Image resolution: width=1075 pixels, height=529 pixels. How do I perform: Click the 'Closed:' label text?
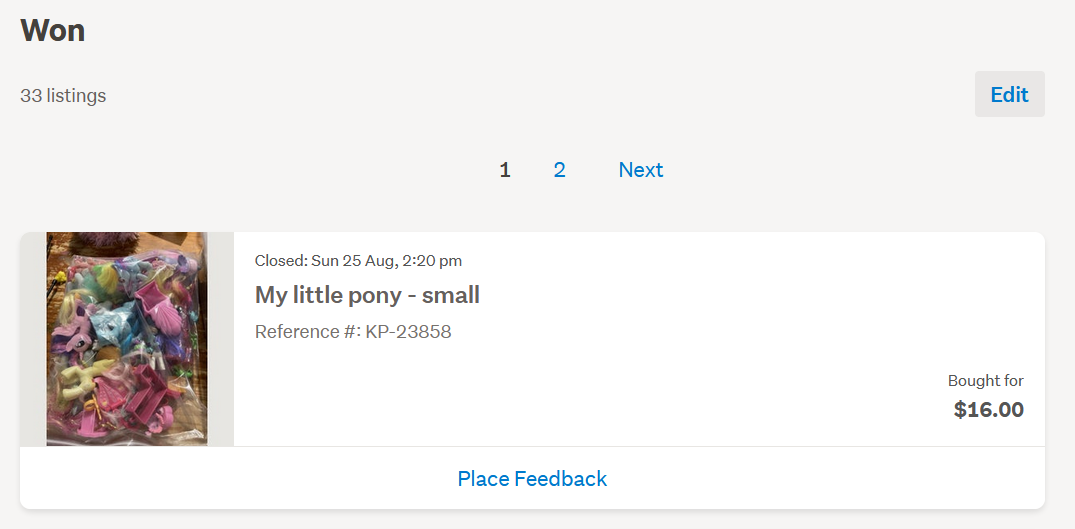[280, 261]
